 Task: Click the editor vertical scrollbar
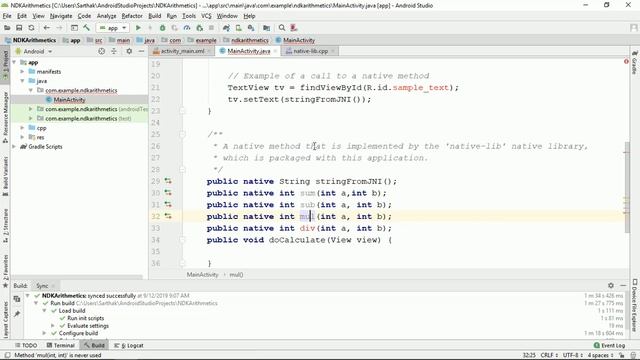pos(627,187)
